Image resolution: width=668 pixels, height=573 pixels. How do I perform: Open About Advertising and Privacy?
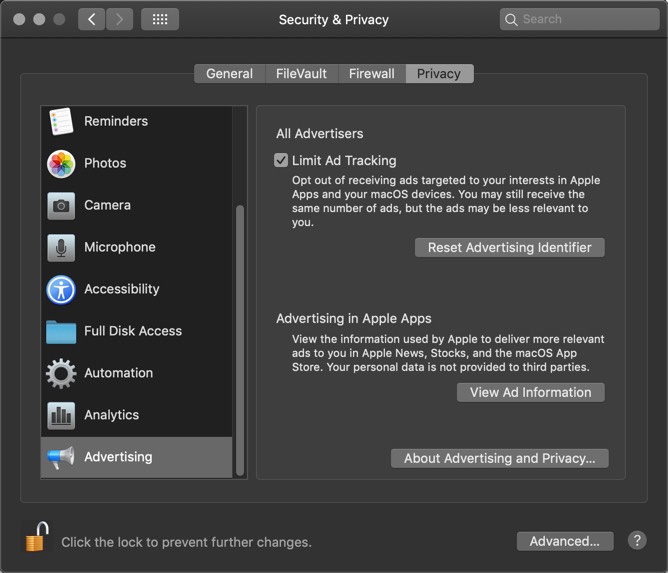click(x=500, y=458)
